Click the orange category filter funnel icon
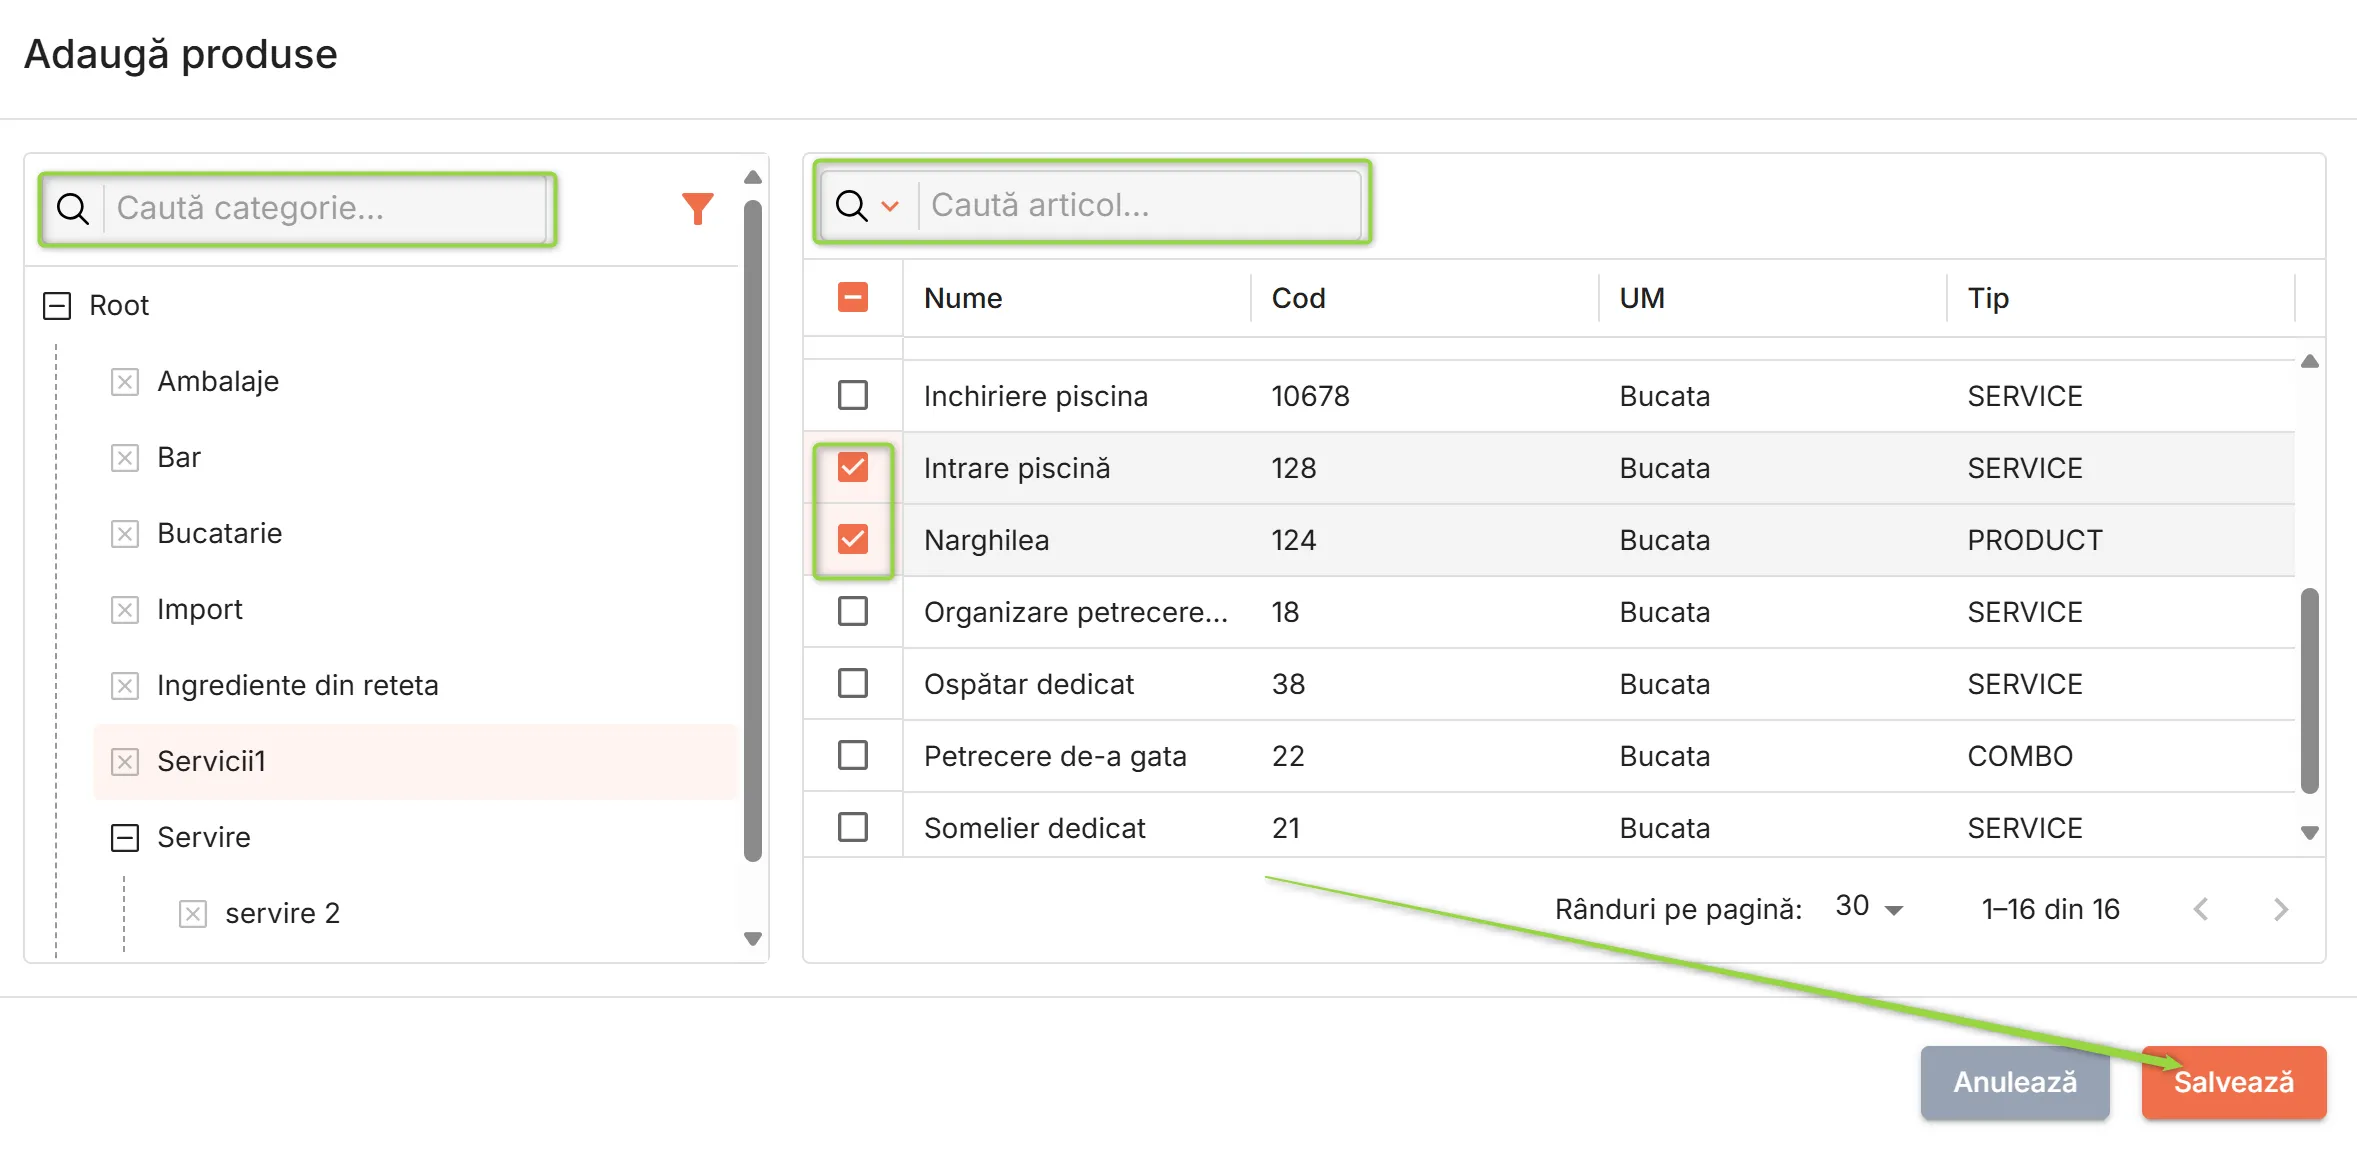Screen dimensions: 2357x1151 (697, 208)
